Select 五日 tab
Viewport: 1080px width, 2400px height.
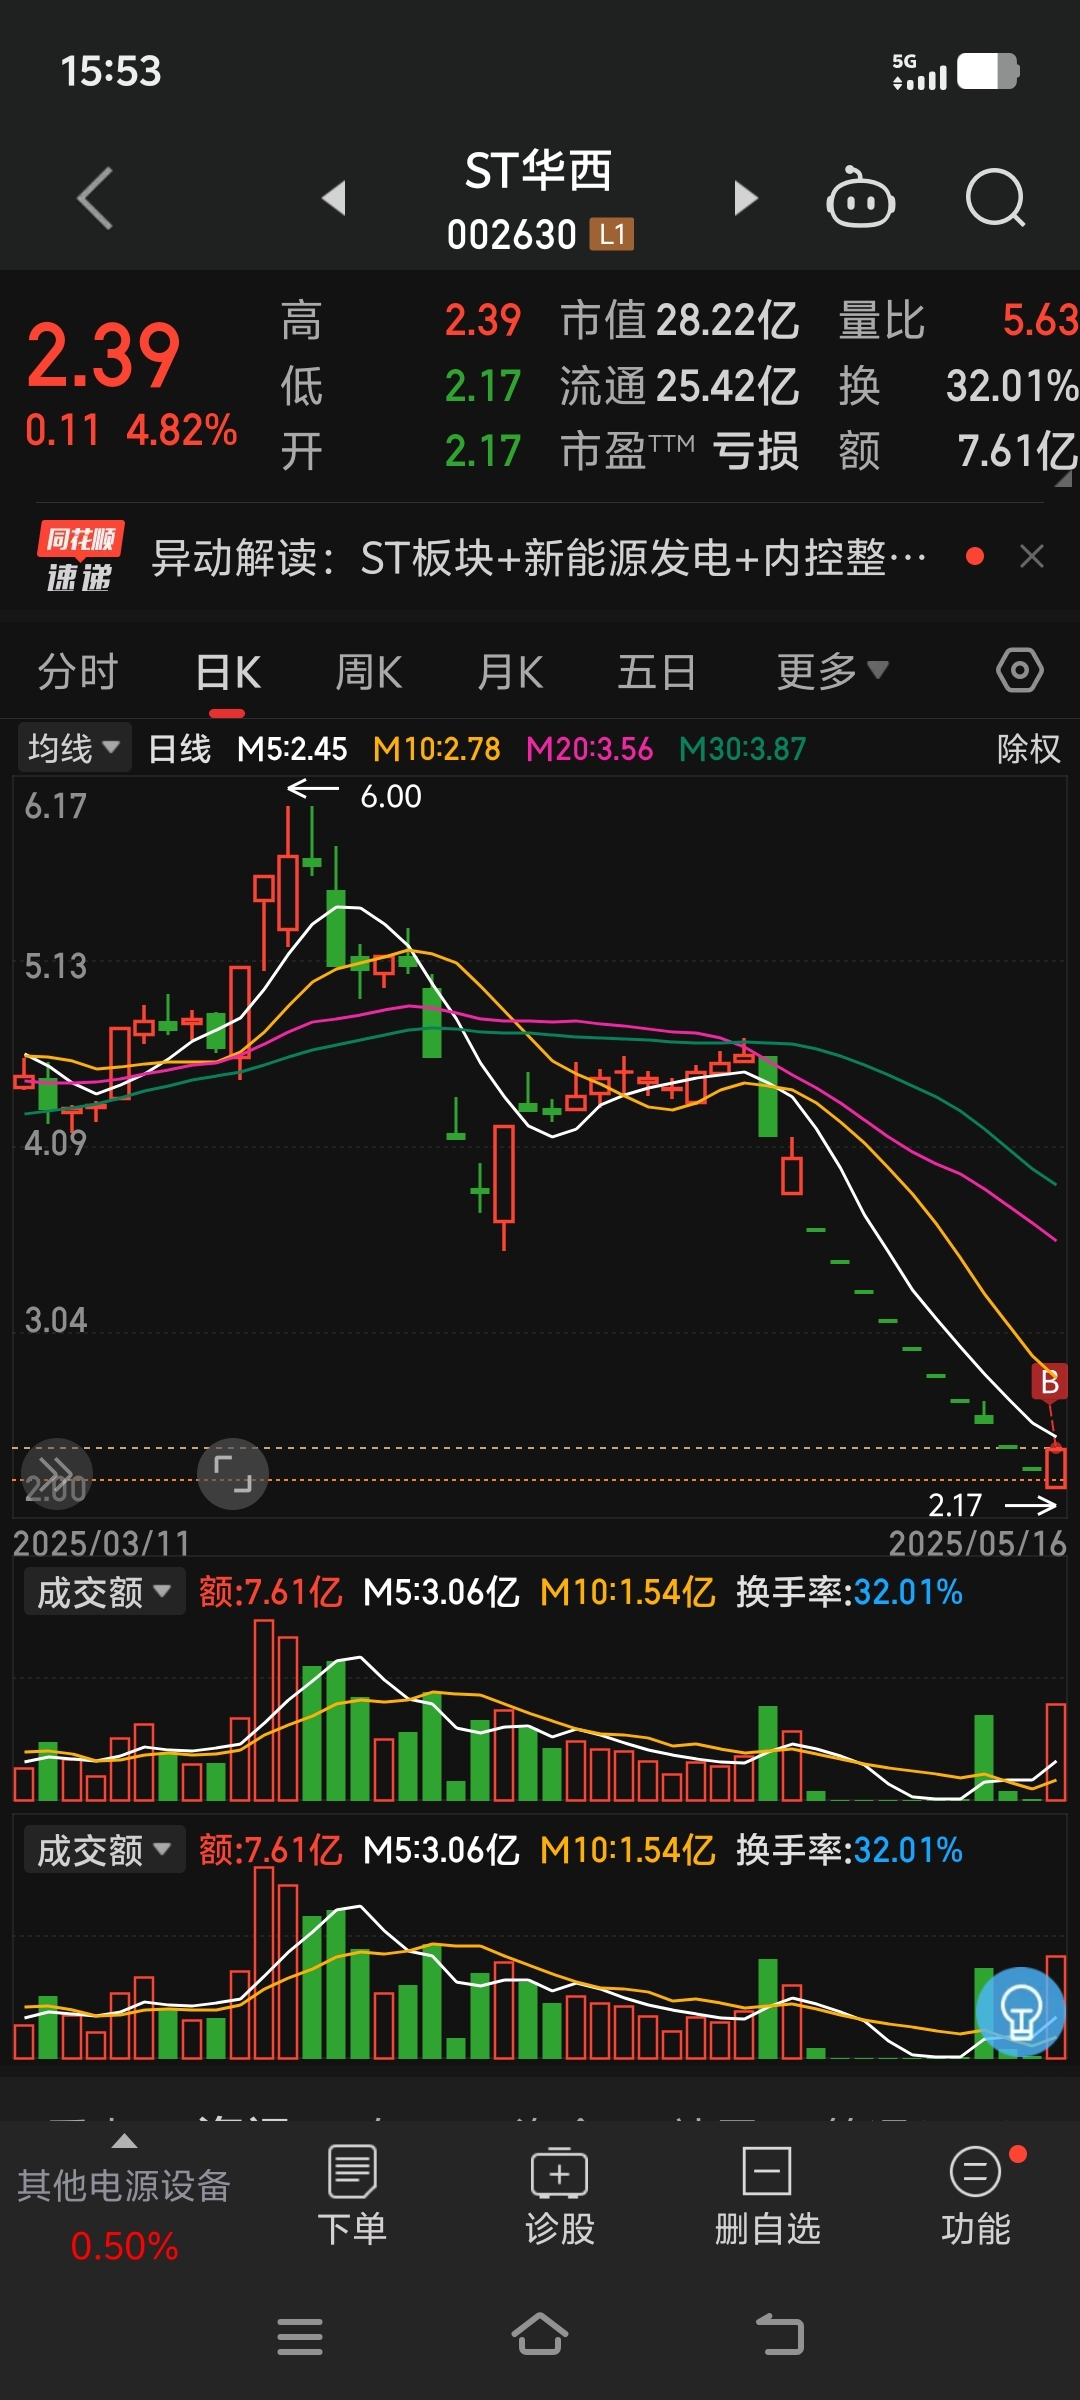[656, 671]
